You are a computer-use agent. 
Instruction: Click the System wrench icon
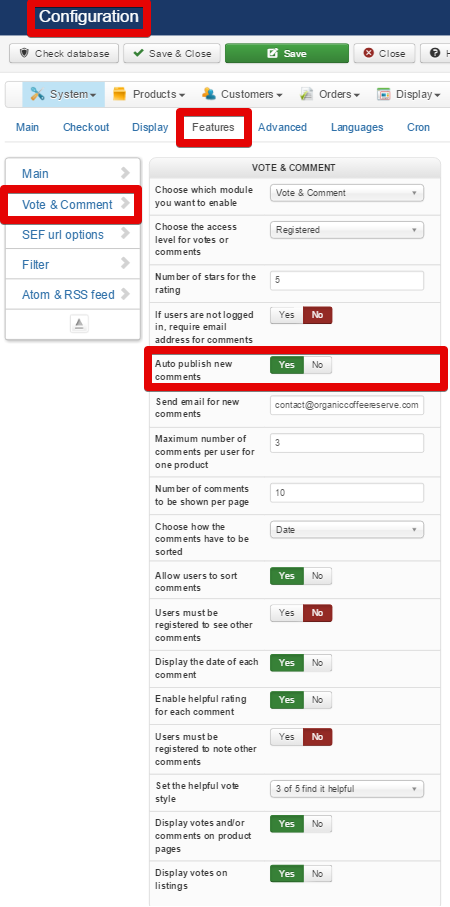(37, 94)
